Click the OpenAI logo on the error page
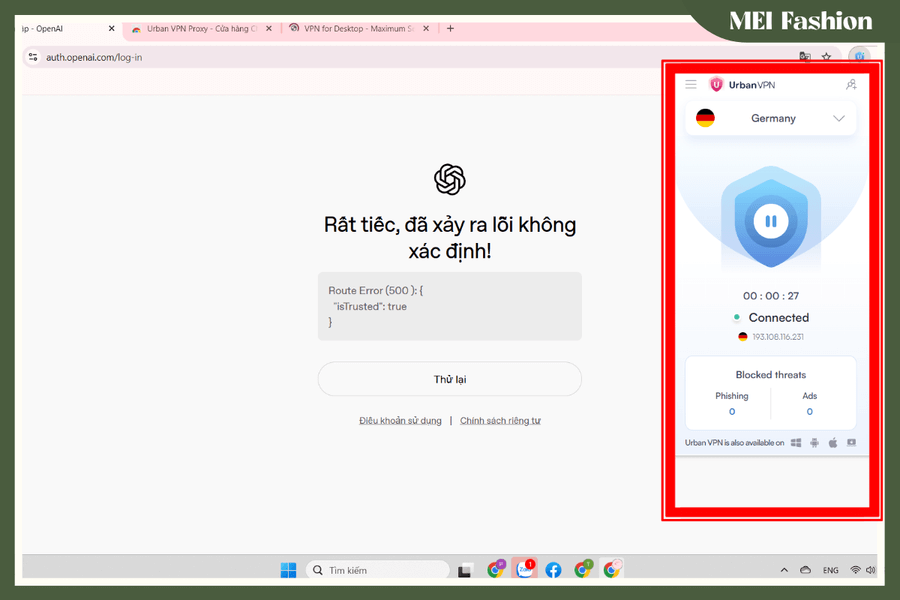Screen dimensions: 900x600 (449, 179)
